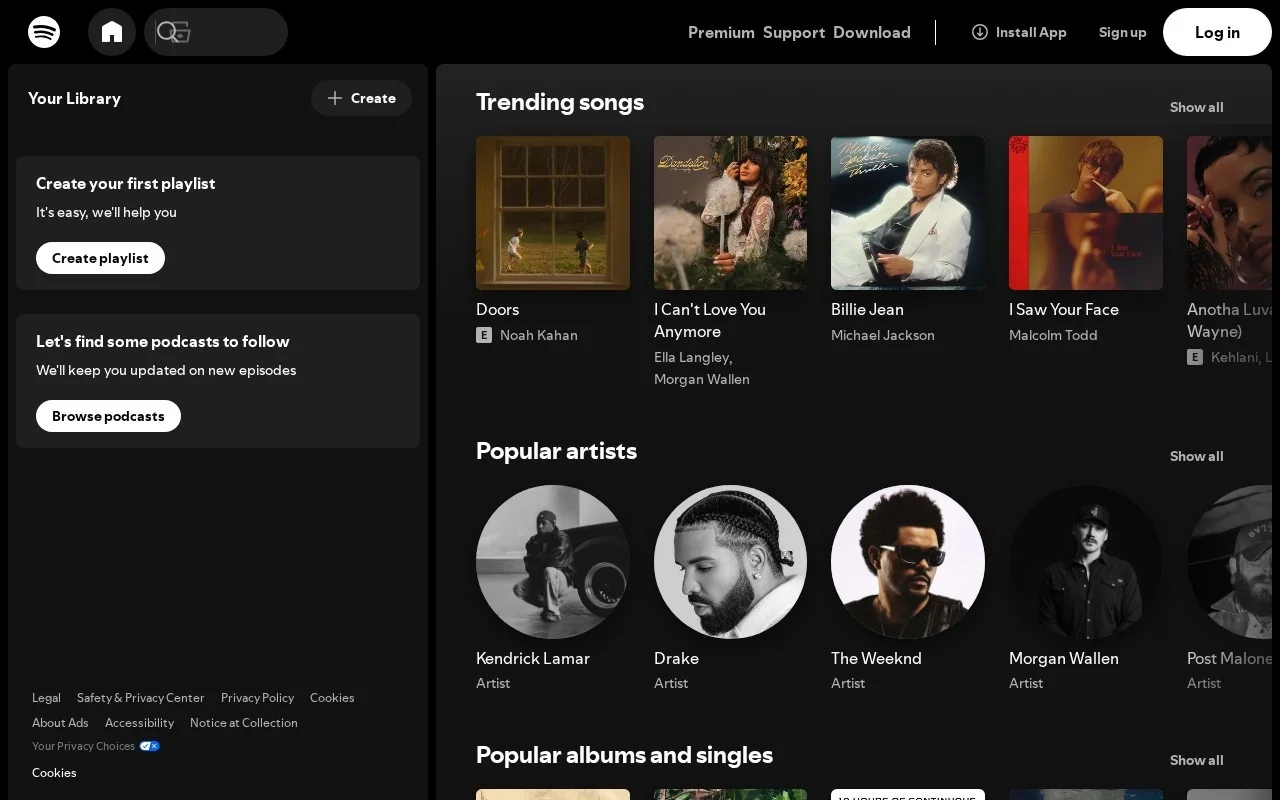1280x800 pixels.
Task: Click the explicit E badge beside Noah Kahan
Action: (484, 335)
